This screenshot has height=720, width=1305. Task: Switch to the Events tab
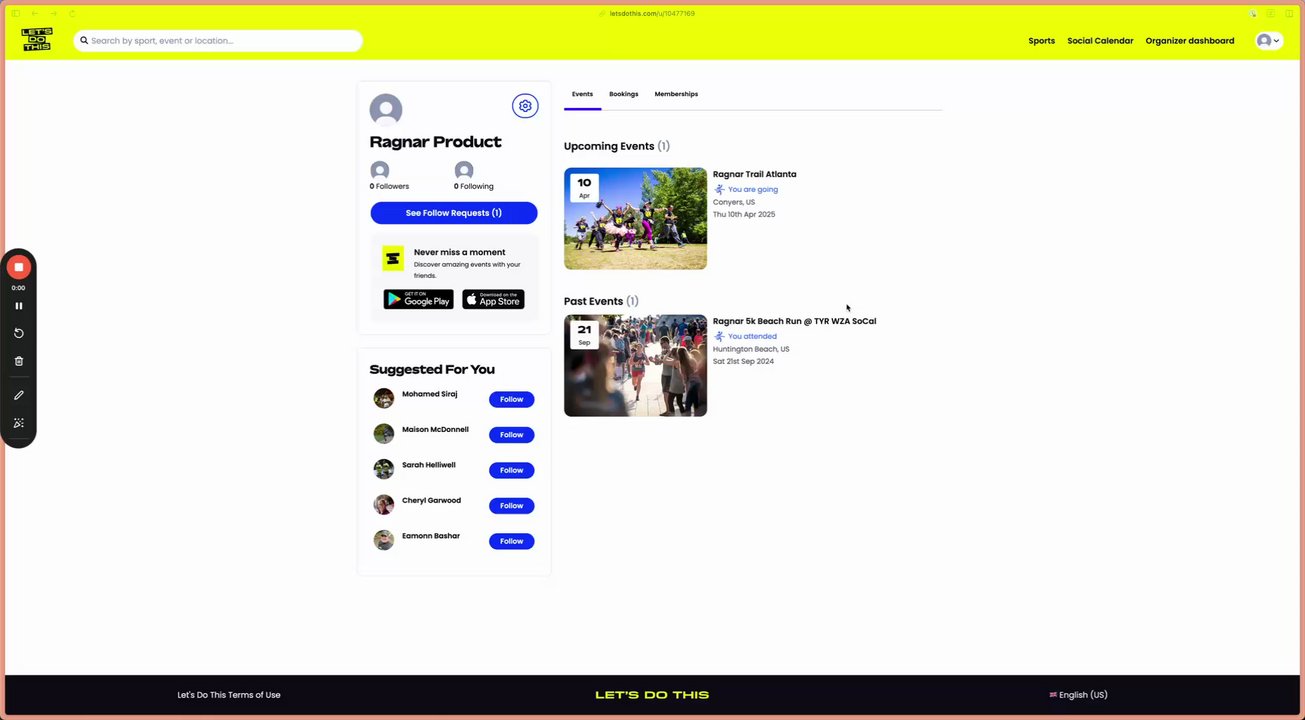point(582,94)
